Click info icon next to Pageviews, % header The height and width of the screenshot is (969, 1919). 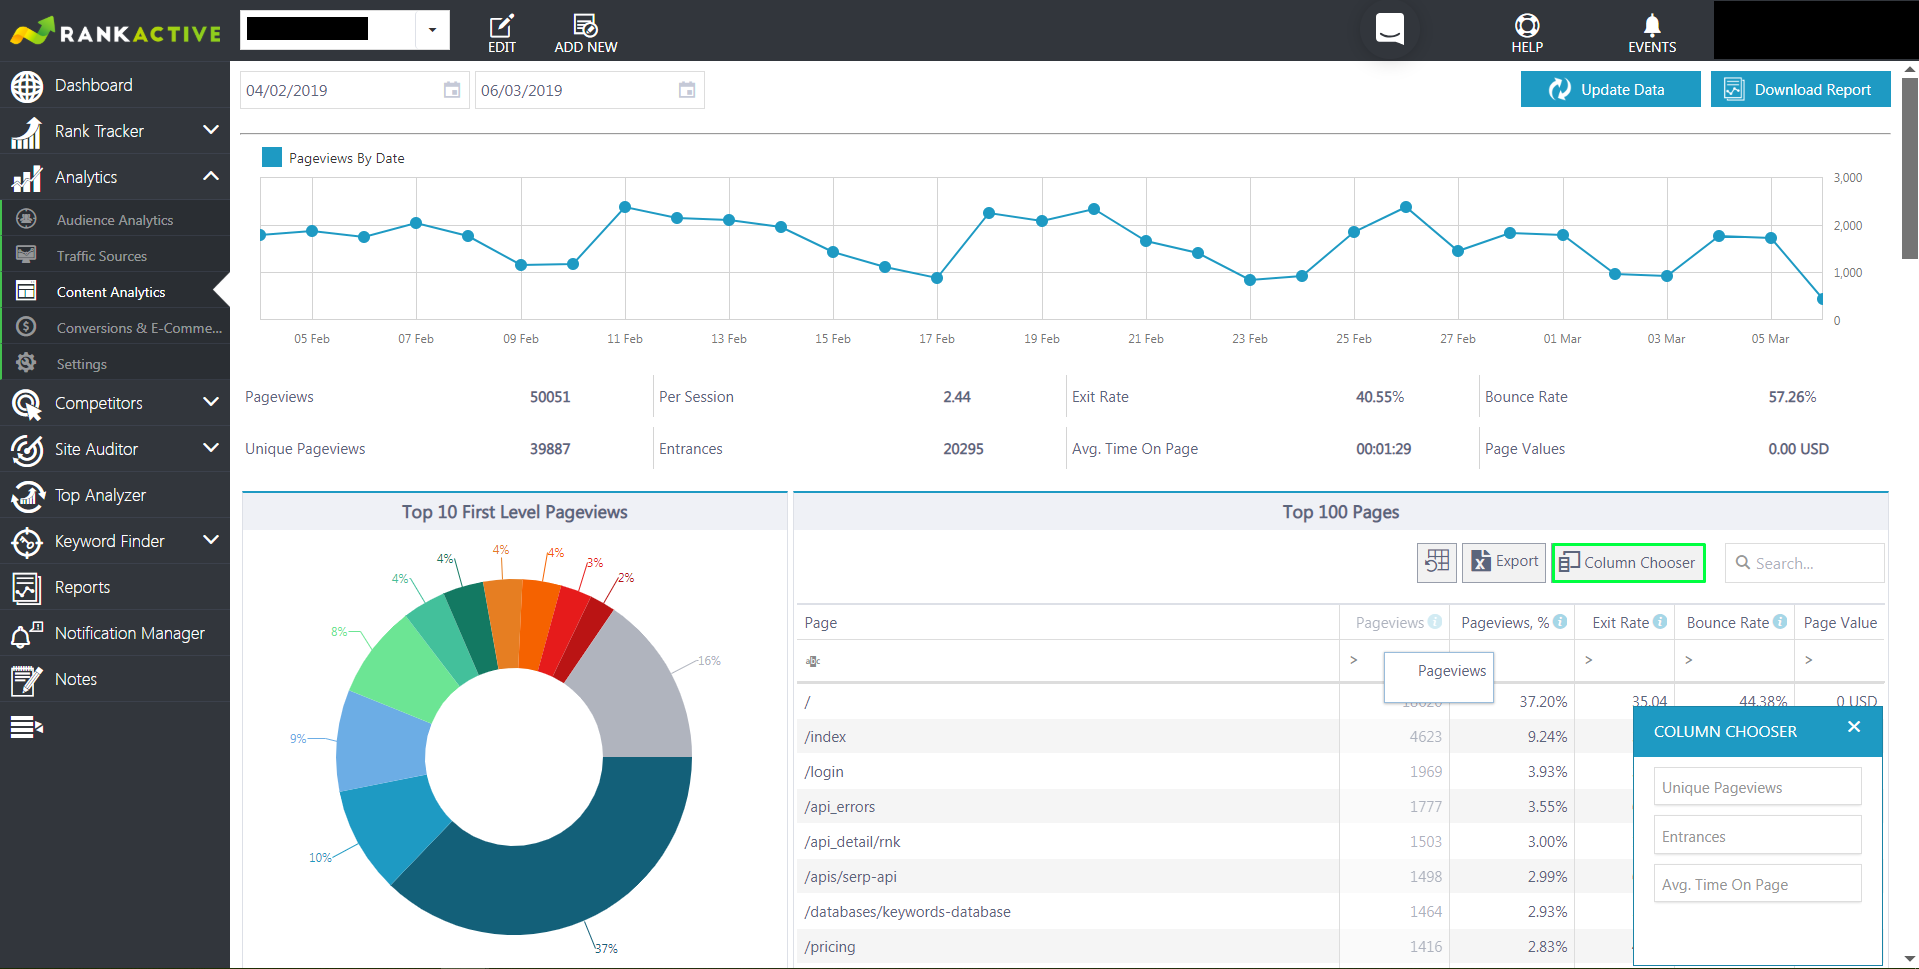[1560, 622]
